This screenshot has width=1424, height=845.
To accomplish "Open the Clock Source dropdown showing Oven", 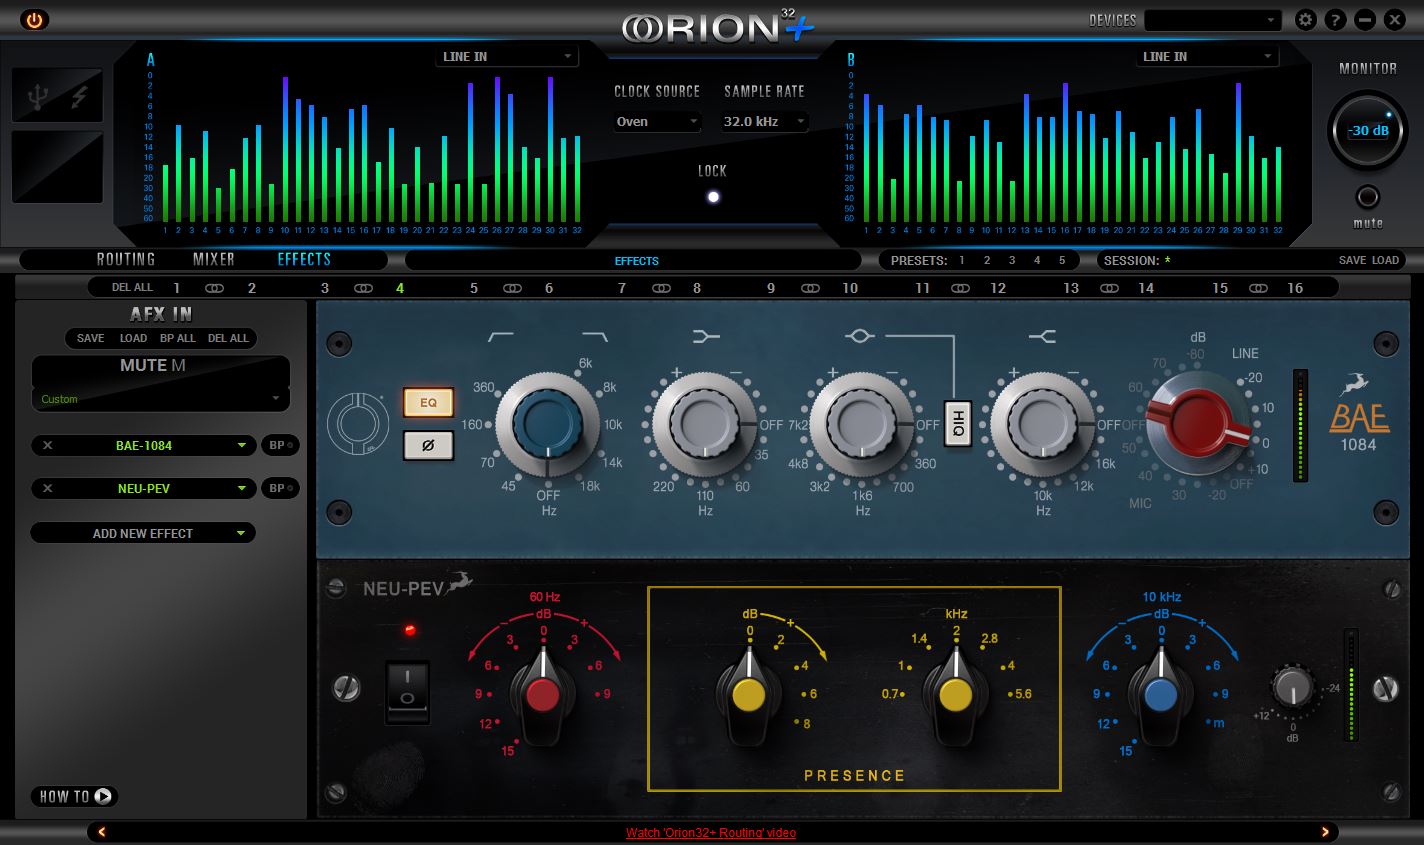I will point(657,122).
